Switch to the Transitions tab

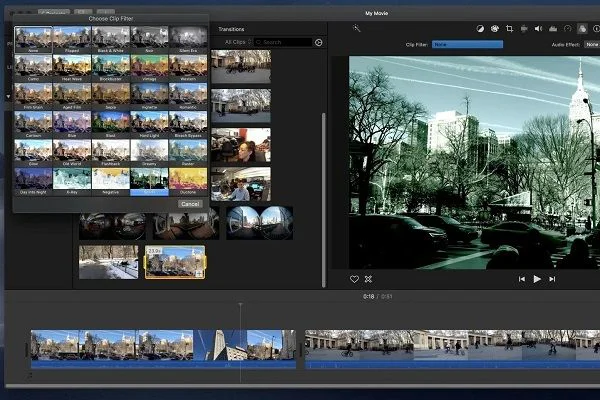(x=231, y=29)
